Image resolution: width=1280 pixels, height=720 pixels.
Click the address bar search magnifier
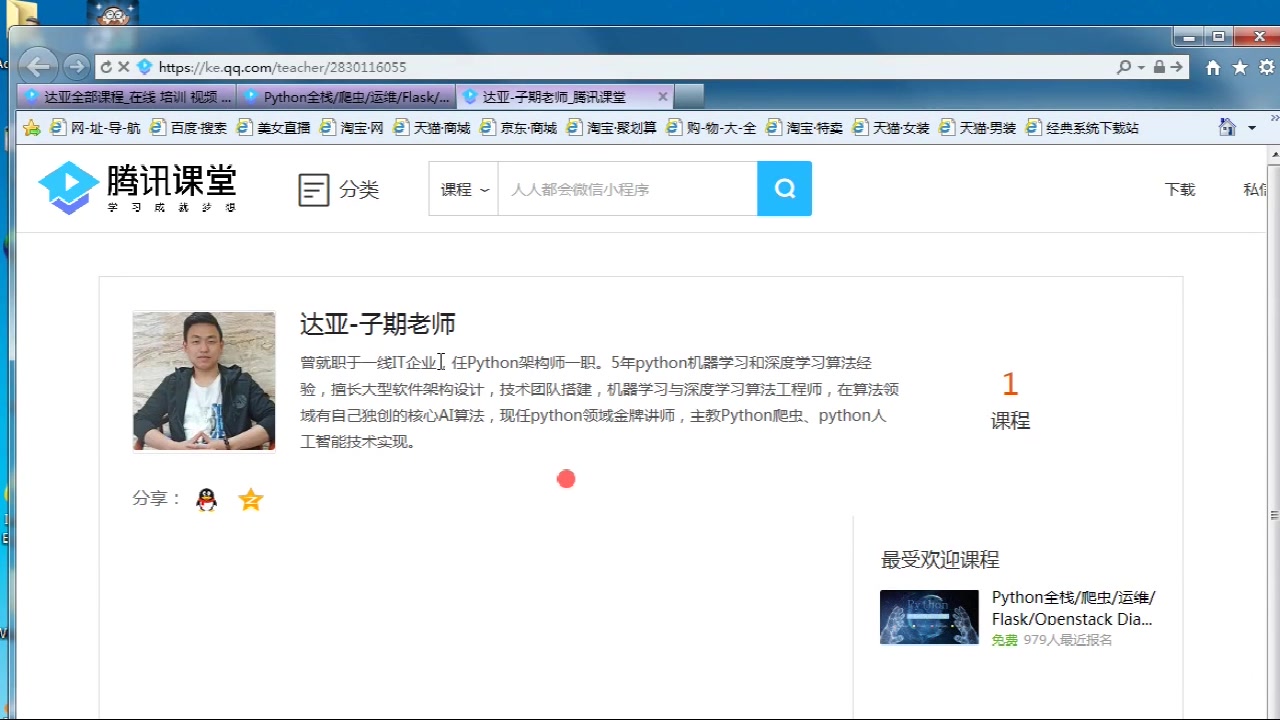[x=1124, y=67]
